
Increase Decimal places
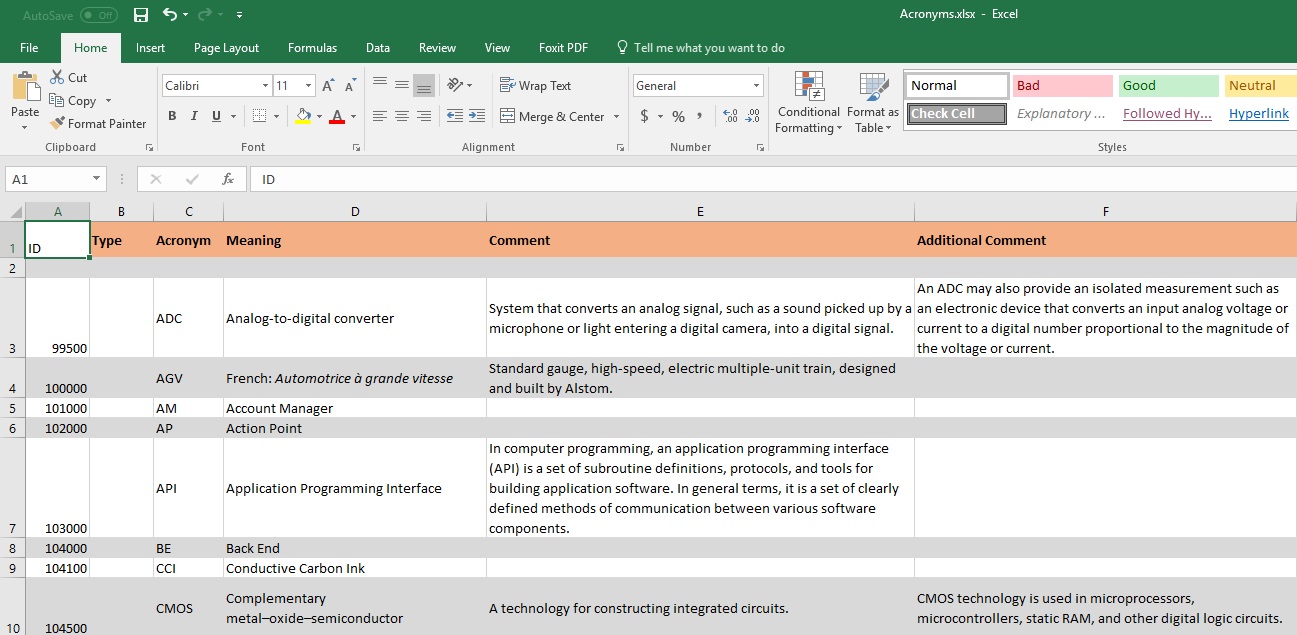(729, 117)
